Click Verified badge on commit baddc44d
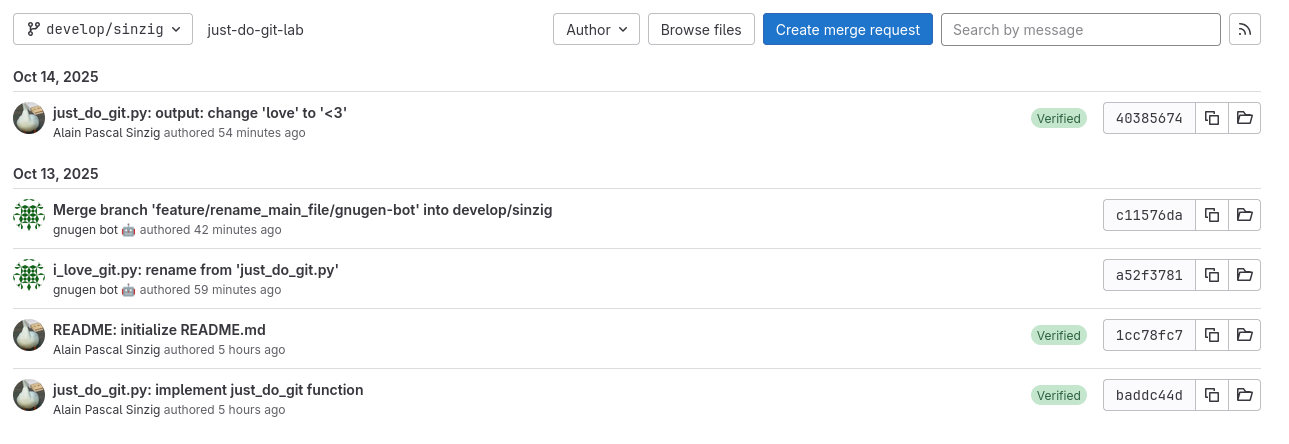This screenshot has height=444, width=1289. click(1058, 395)
